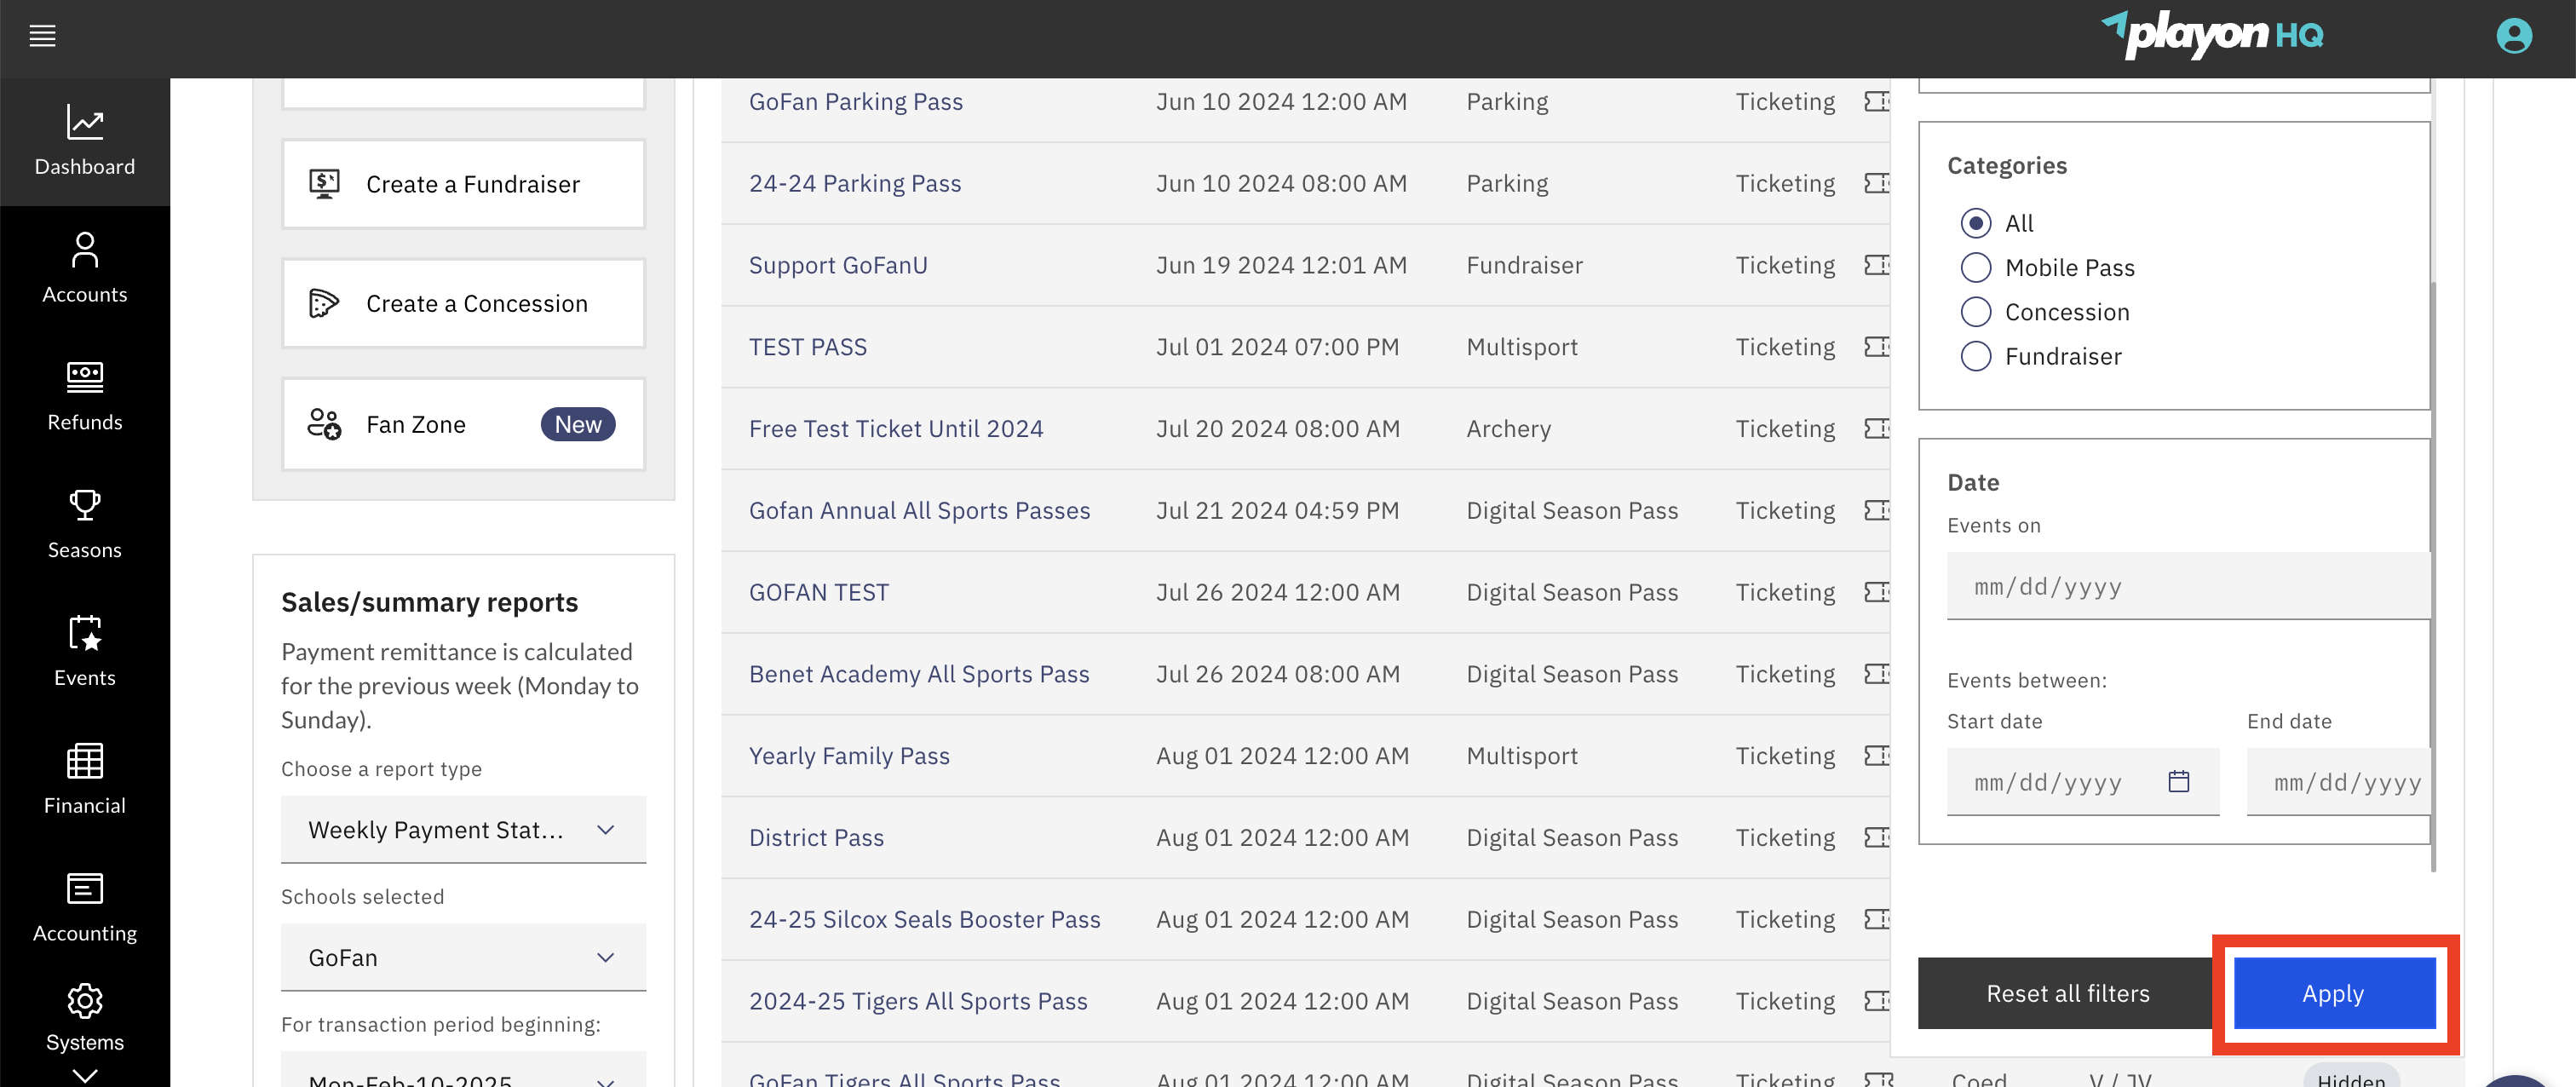Open TEST PASS event link
The width and height of the screenshot is (2576, 1087).
(808, 348)
